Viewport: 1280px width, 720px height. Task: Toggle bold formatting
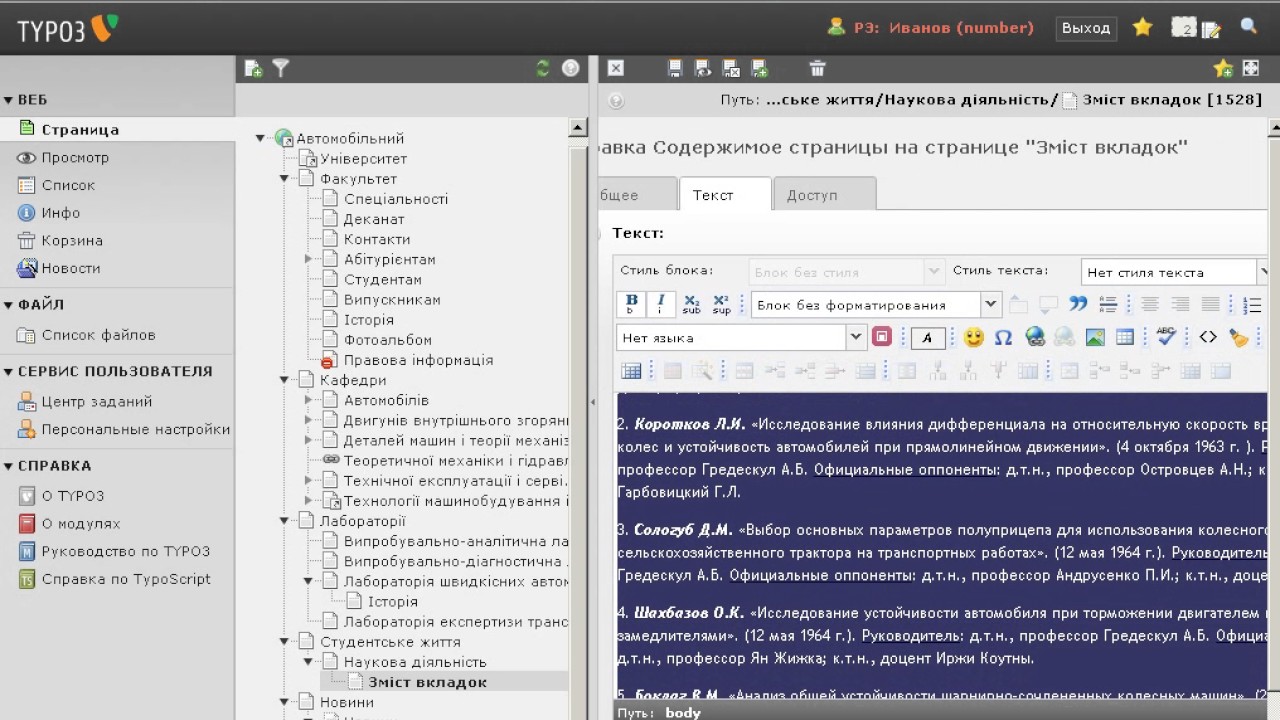[x=631, y=304]
